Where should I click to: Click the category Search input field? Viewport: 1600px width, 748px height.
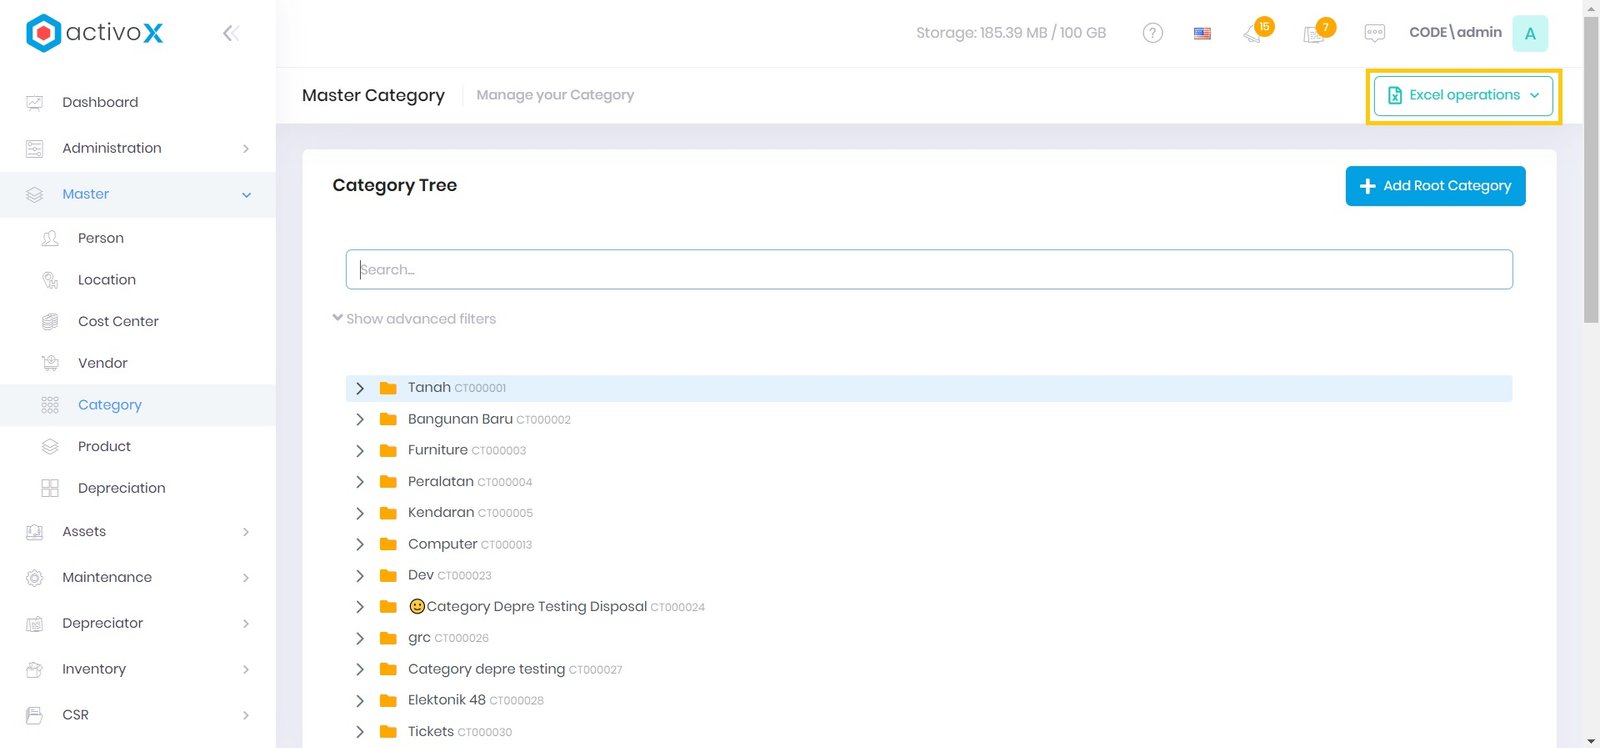tap(928, 270)
